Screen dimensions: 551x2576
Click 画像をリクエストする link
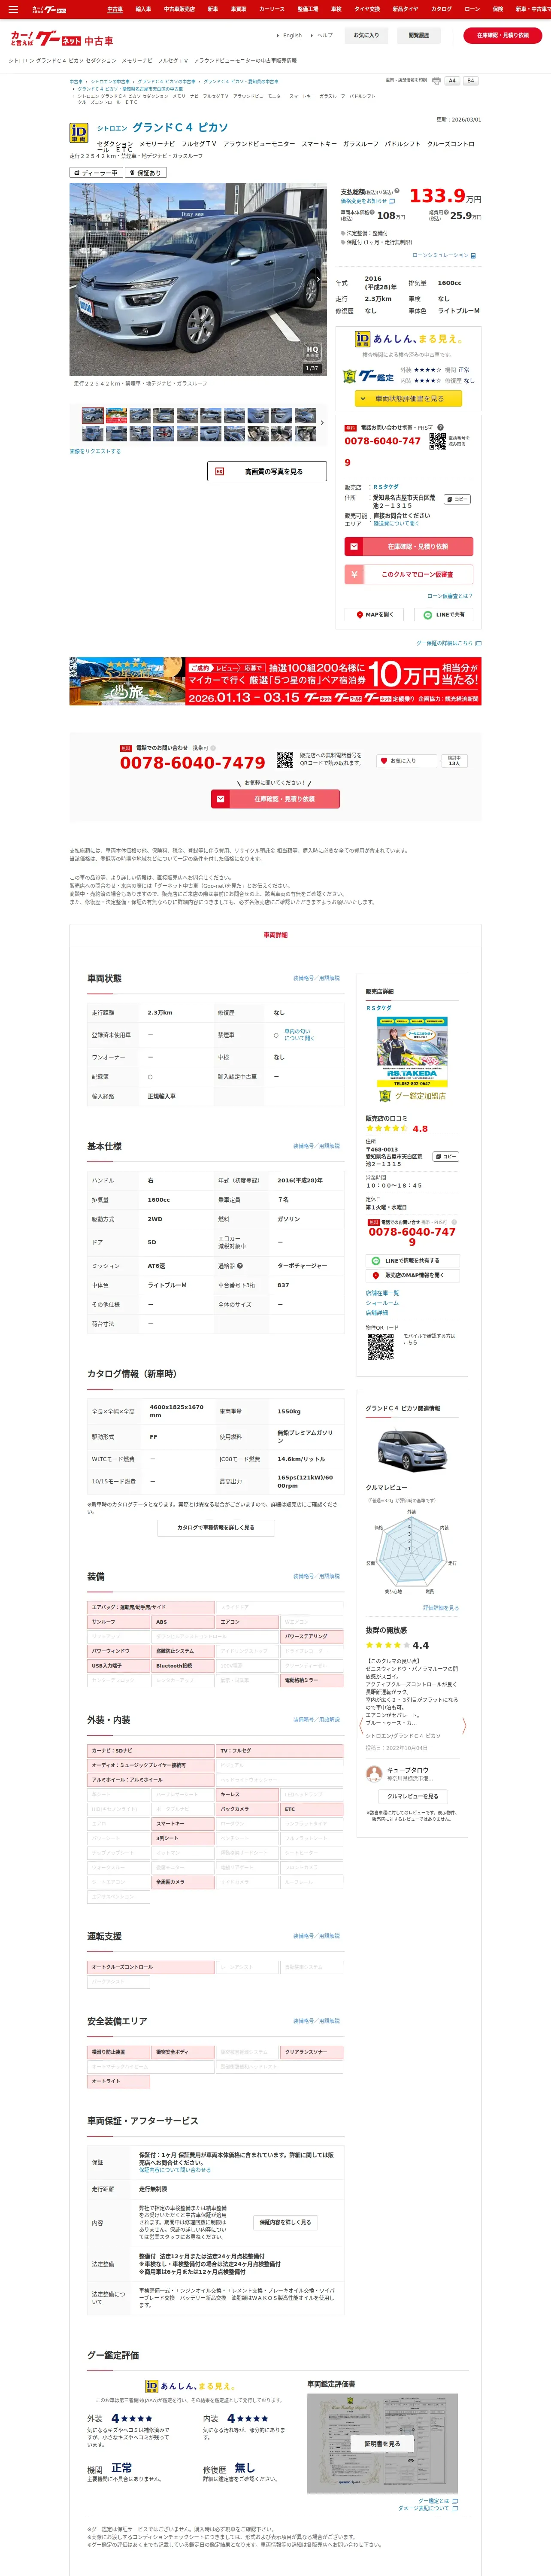point(95,451)
